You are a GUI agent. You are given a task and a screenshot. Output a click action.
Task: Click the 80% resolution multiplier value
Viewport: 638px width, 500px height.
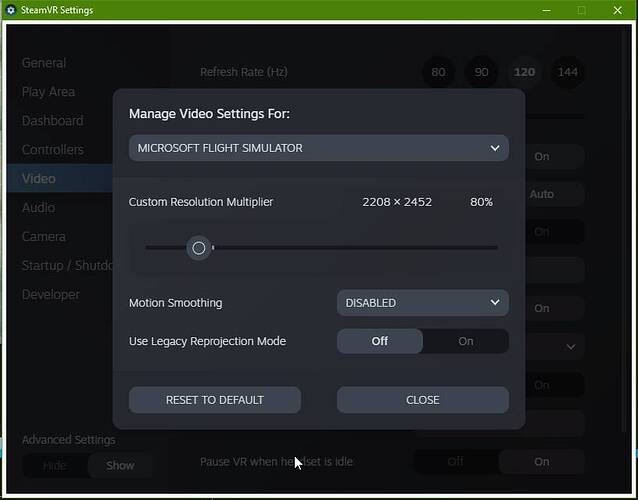click(481, 202)
